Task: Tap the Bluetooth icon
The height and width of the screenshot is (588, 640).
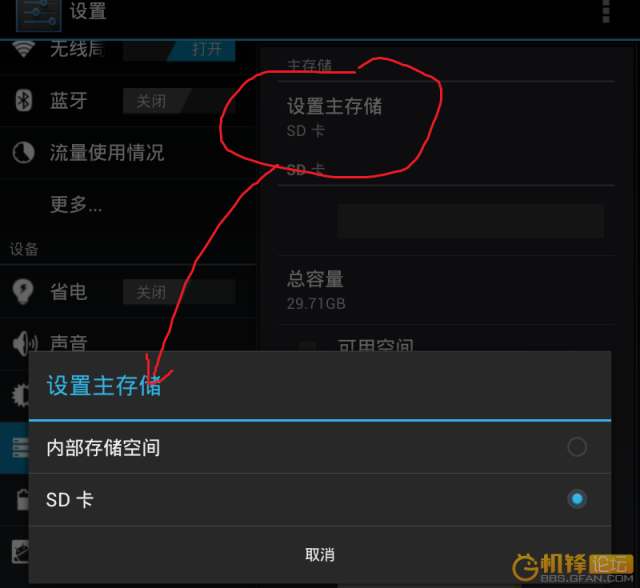Action: pyautogui.click(x=24, y=100)
